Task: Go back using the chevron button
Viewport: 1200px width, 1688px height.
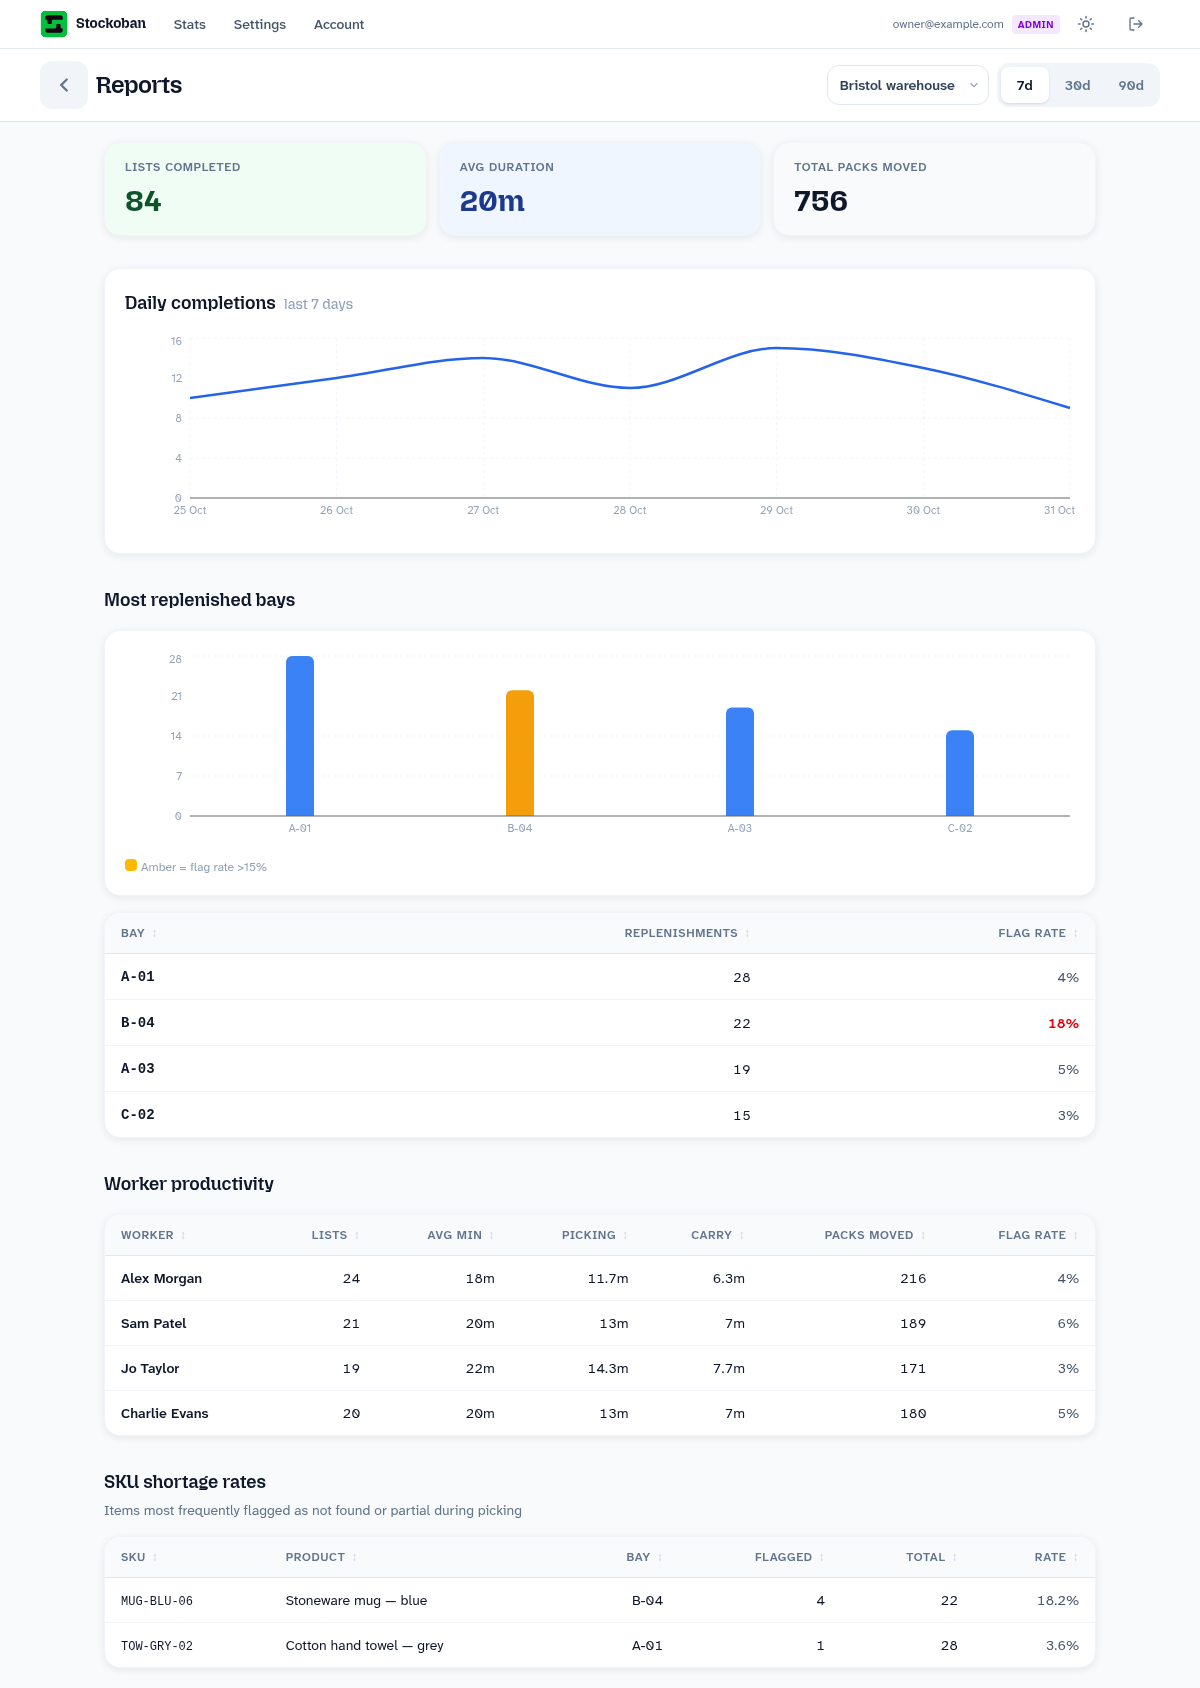Action: (x=64, y=85)
